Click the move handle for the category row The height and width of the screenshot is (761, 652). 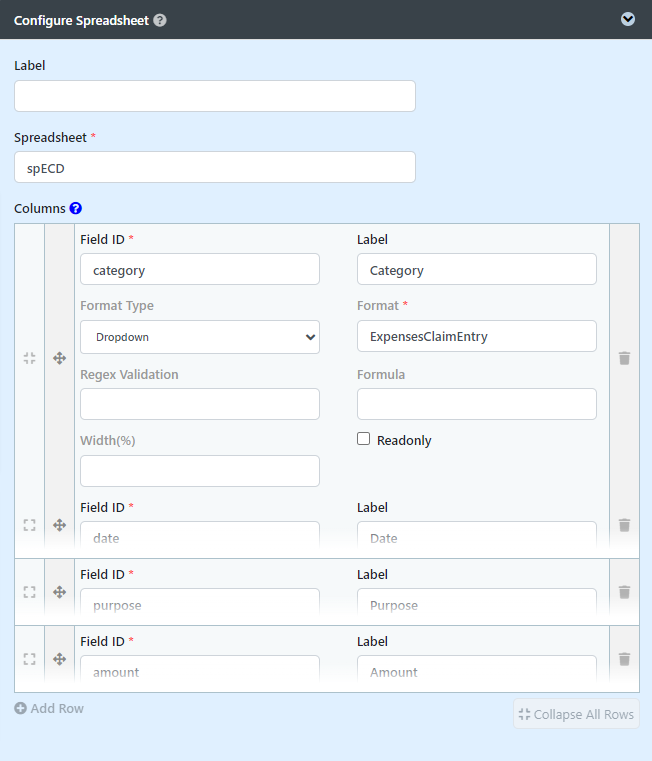59,358
